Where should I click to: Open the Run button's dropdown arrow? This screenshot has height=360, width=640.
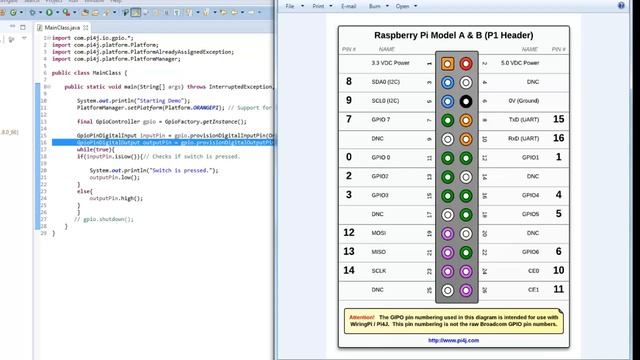tap(58, 13)
